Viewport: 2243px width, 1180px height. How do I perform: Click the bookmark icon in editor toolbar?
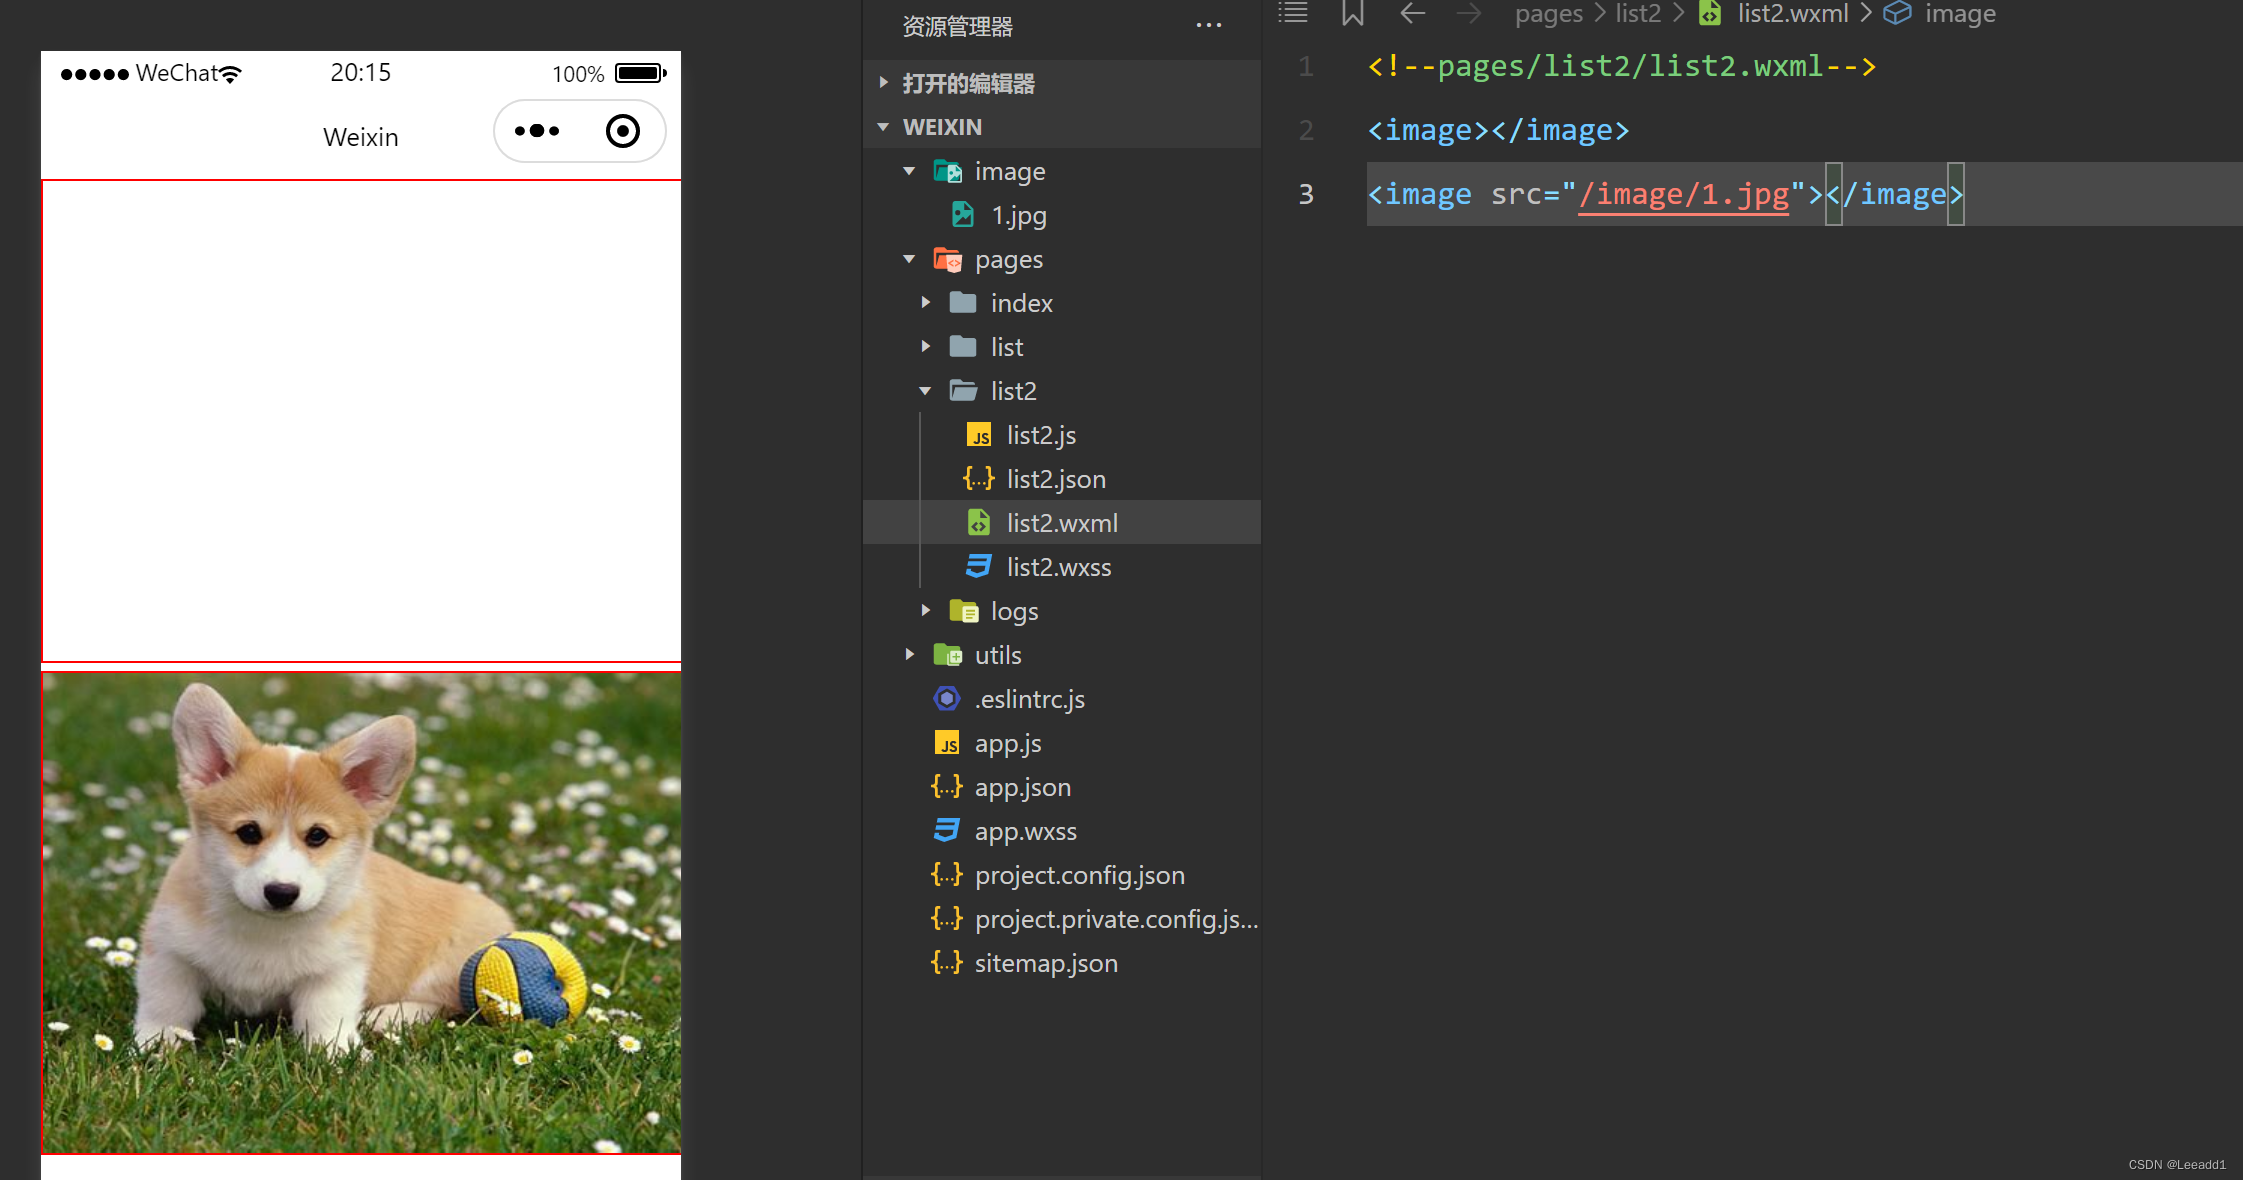pyautogui.click(x=1352, y=14)
